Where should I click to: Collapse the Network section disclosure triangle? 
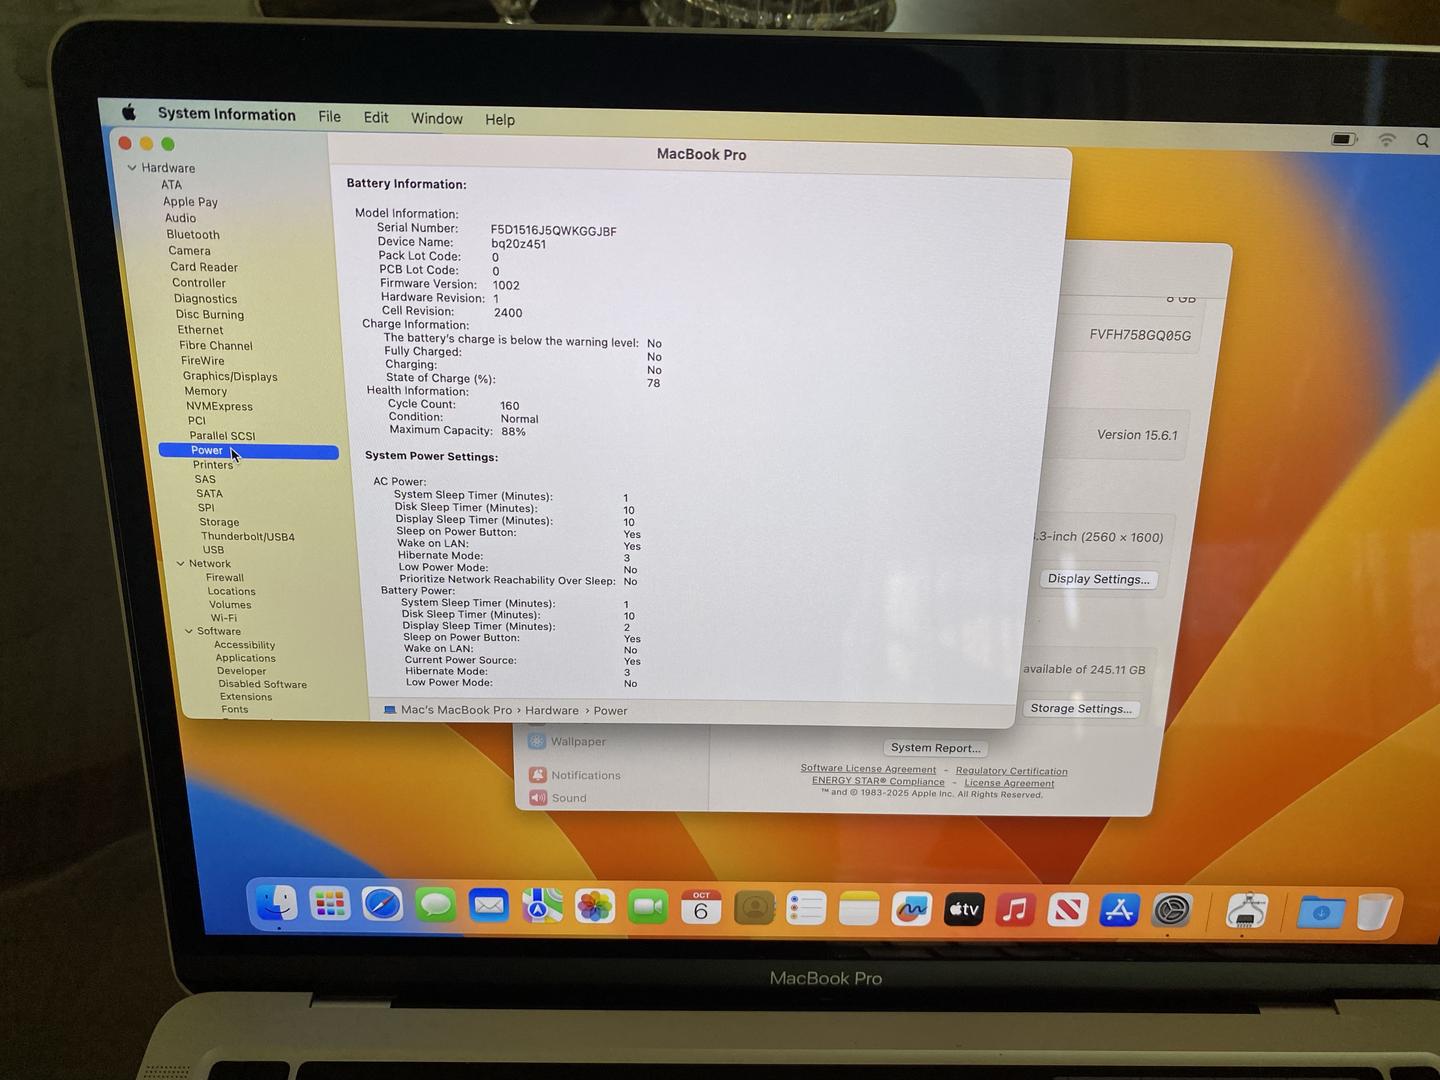180,563
